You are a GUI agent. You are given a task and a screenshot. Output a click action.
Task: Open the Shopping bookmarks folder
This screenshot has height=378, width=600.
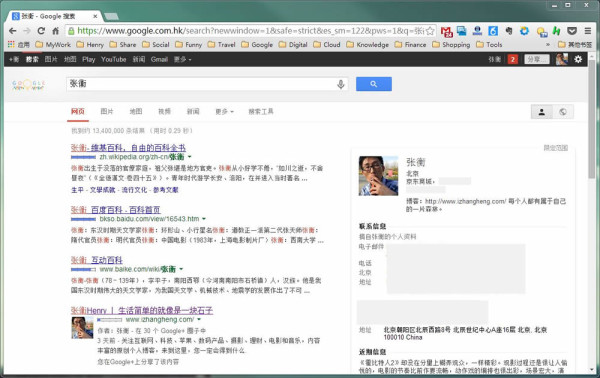point(451,45)
